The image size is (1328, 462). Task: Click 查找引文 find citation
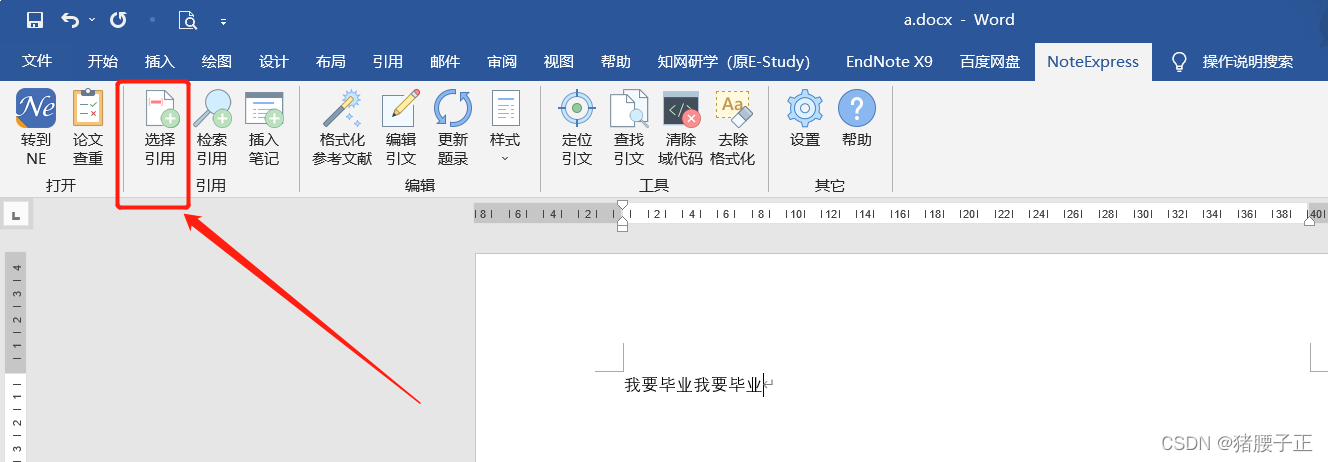pyautogui.click(x=629, y=128)
